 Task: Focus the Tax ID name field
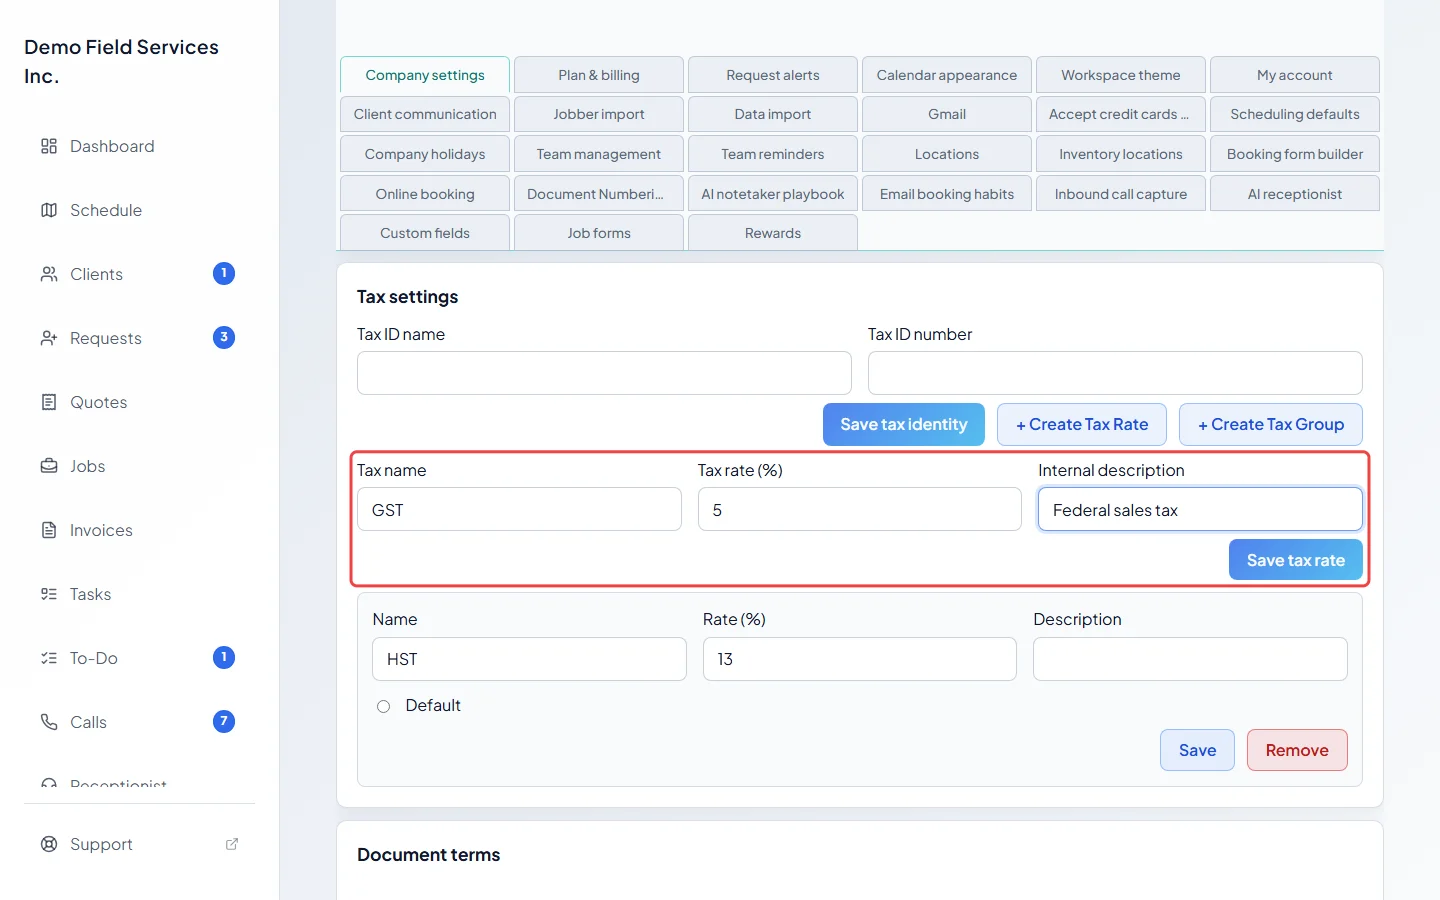tap(604, 373)
